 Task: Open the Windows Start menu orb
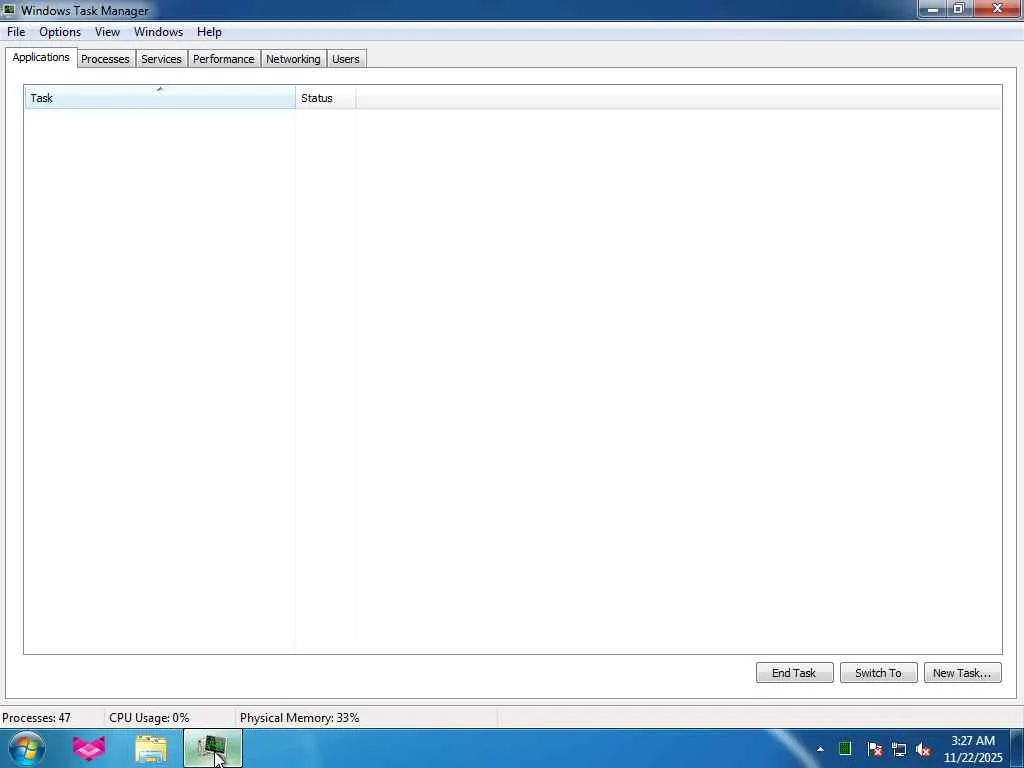point(27,748)
